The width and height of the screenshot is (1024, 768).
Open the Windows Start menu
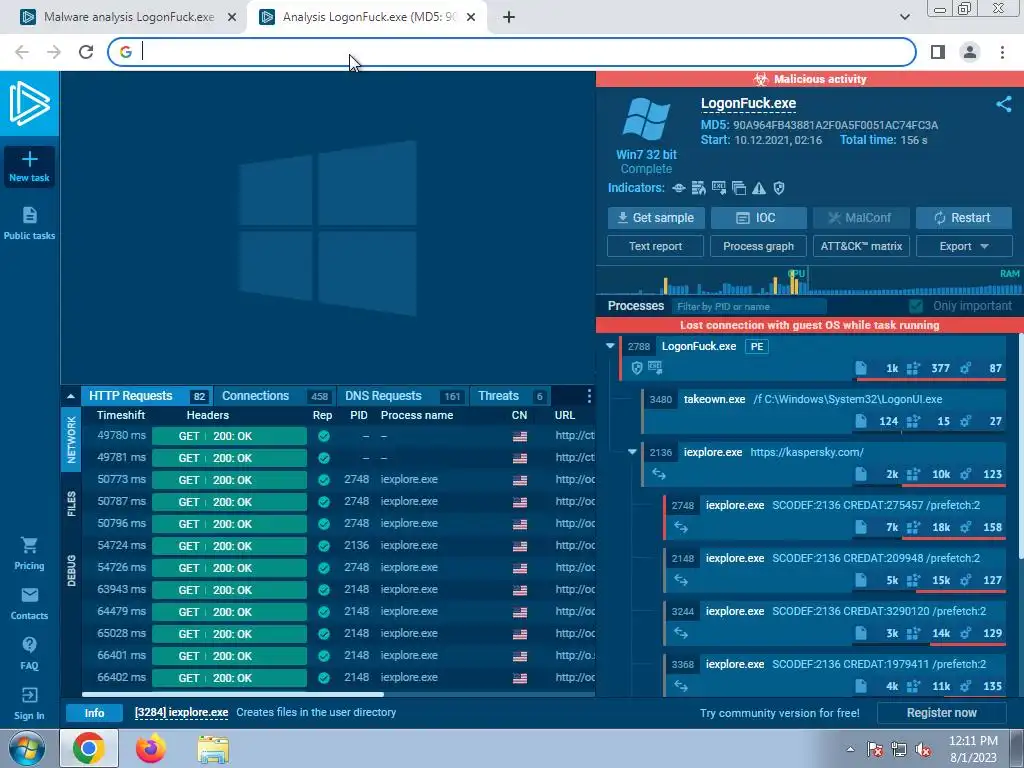tap(27, 748)
